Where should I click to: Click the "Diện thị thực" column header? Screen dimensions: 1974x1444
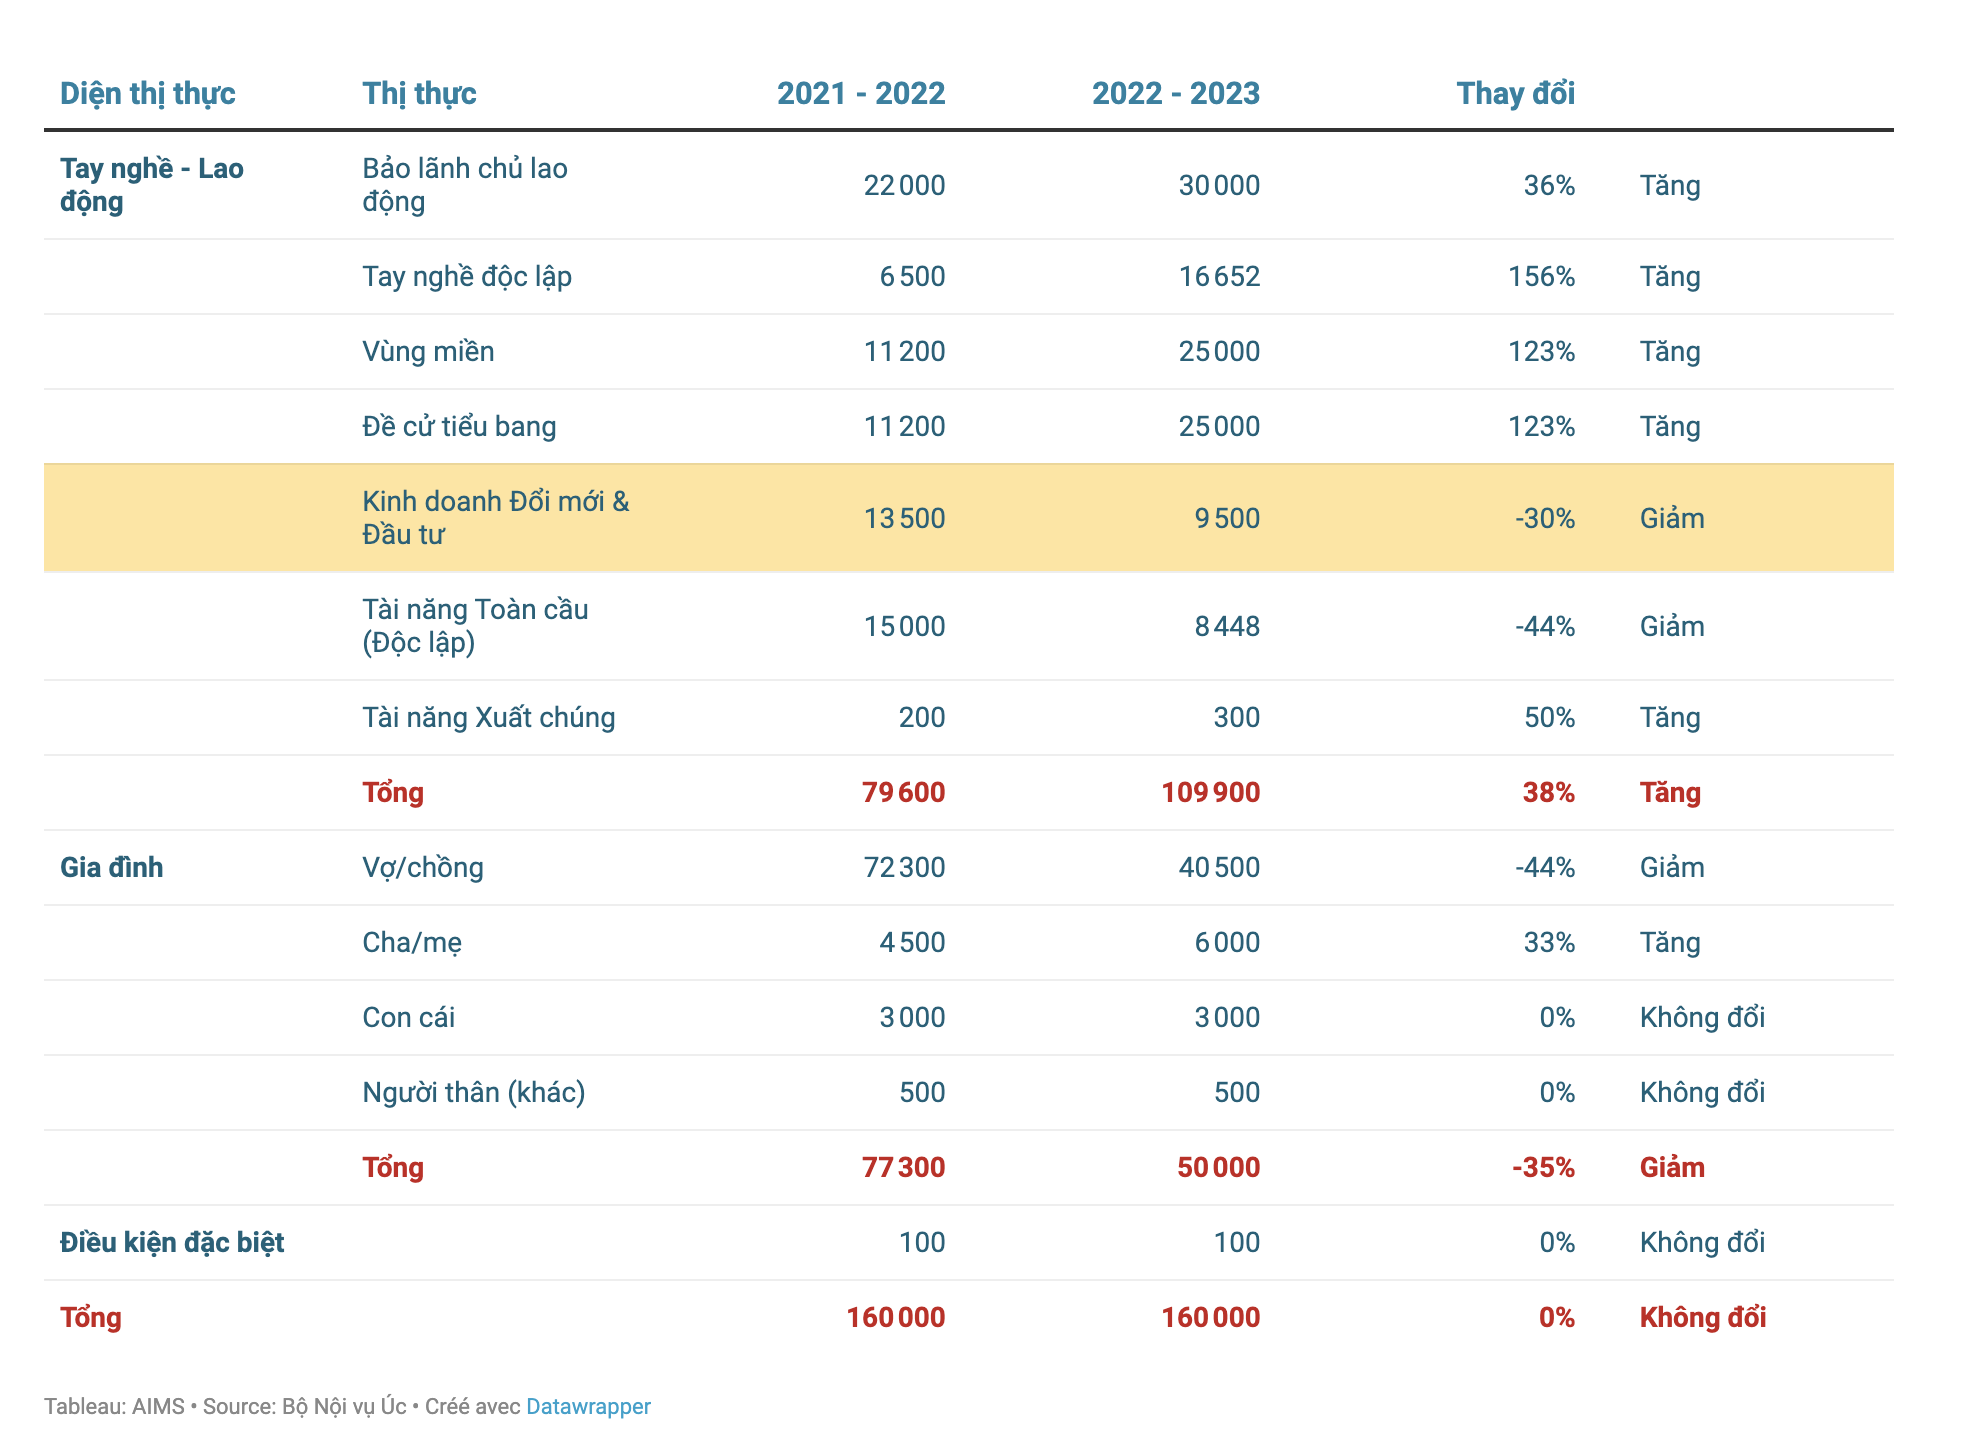[x=147, y=93]
